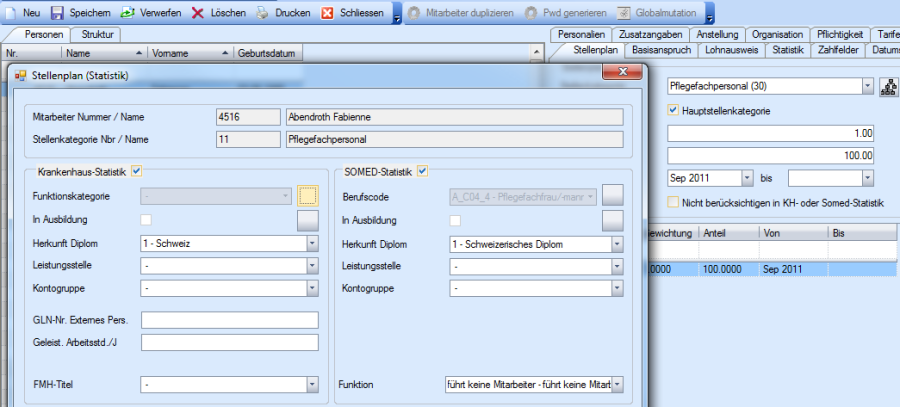Open the organisation chart icon beside Pflegefachpersonal

tap(889, 87)
